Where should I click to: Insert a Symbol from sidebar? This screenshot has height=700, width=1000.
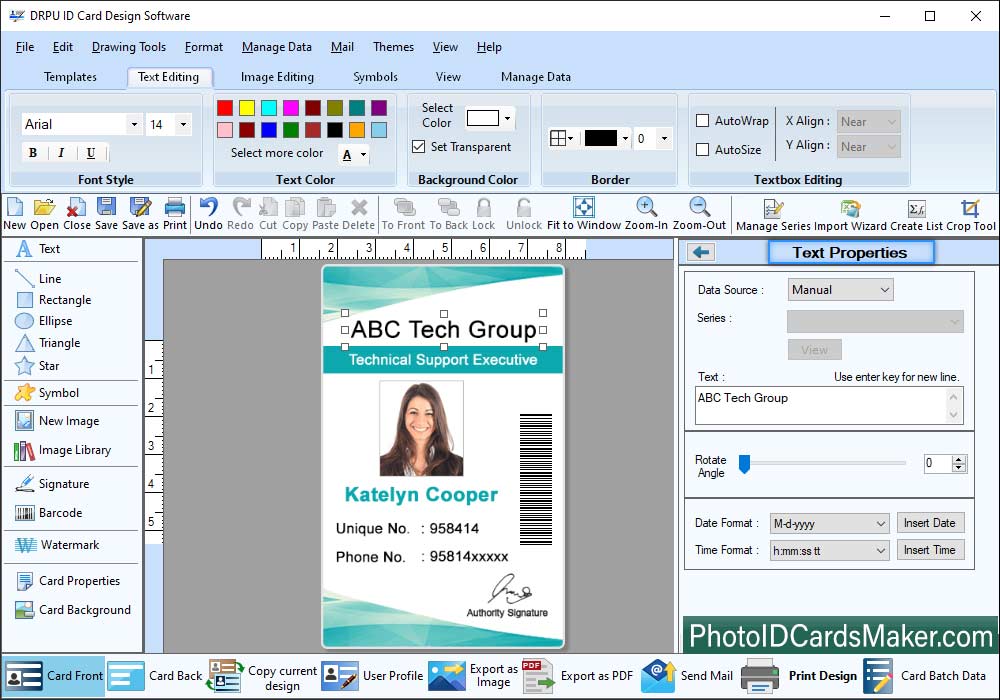[47, 393]
